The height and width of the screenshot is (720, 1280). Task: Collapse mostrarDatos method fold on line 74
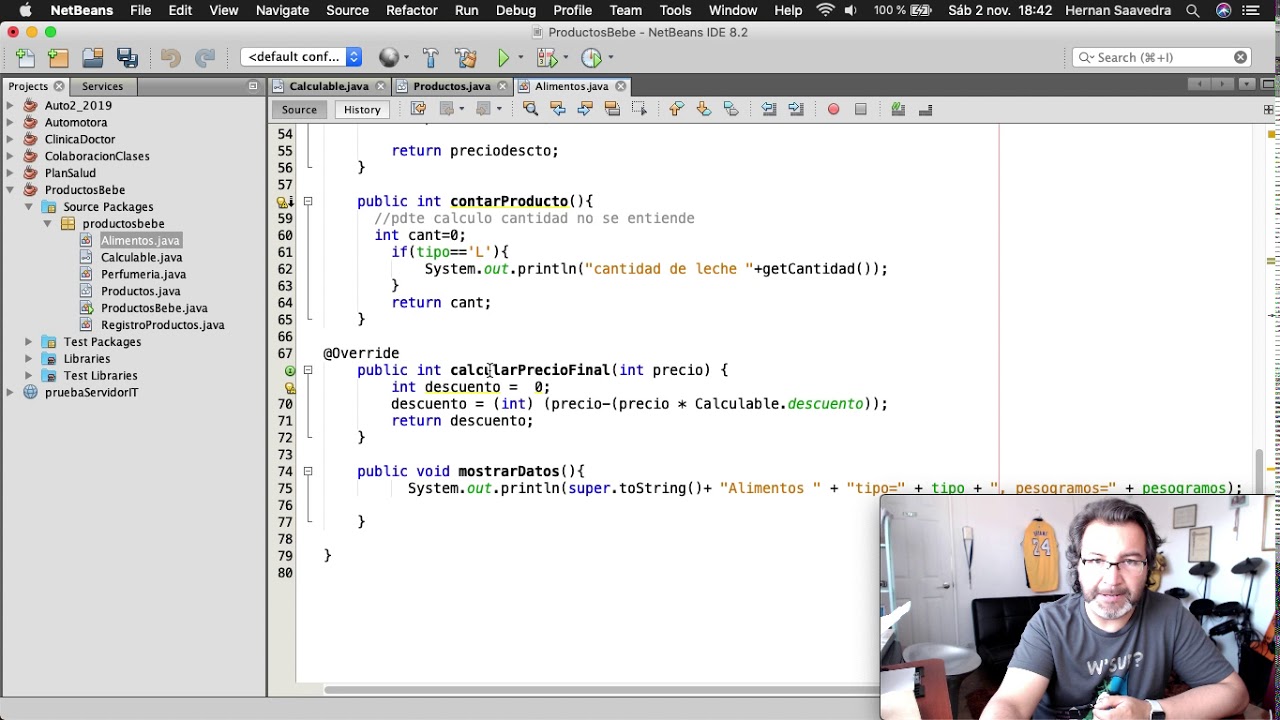308,472
